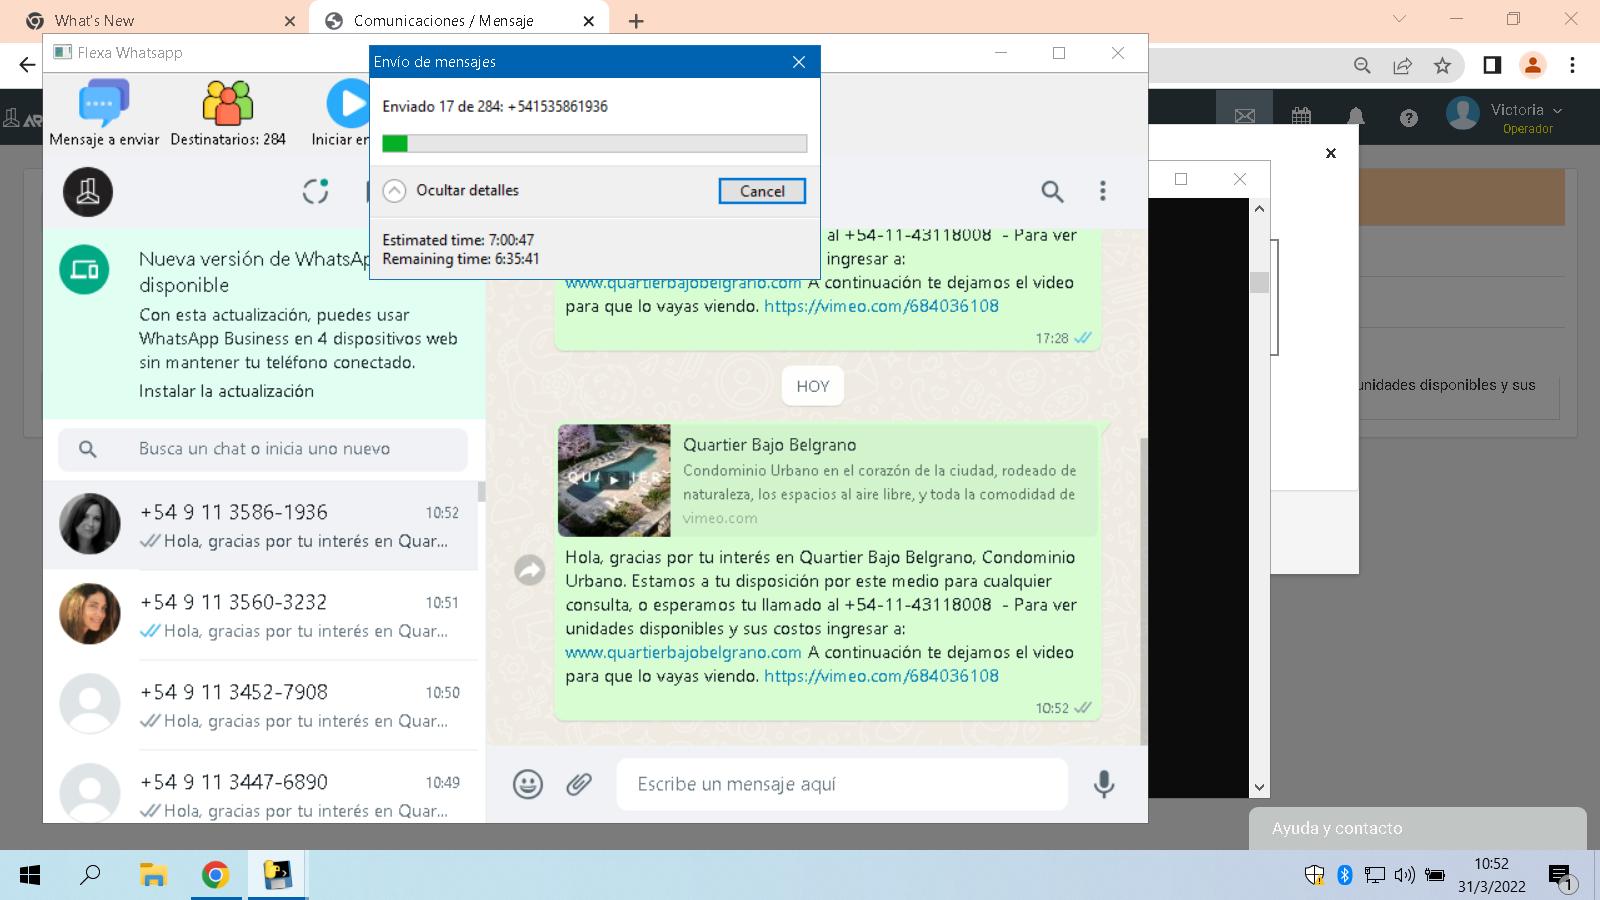The image size is (1600, 900).
Task: Open the tab search chevron in Chrome
Action: click(1399, 20)
